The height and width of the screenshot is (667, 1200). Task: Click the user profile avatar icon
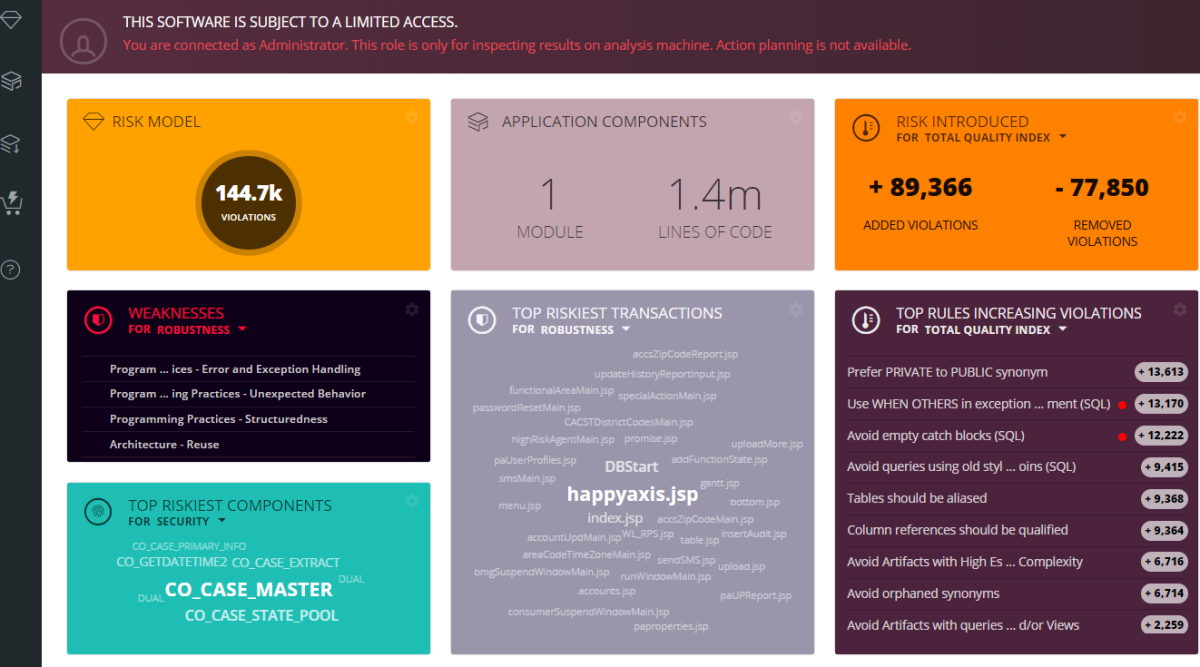83,41
